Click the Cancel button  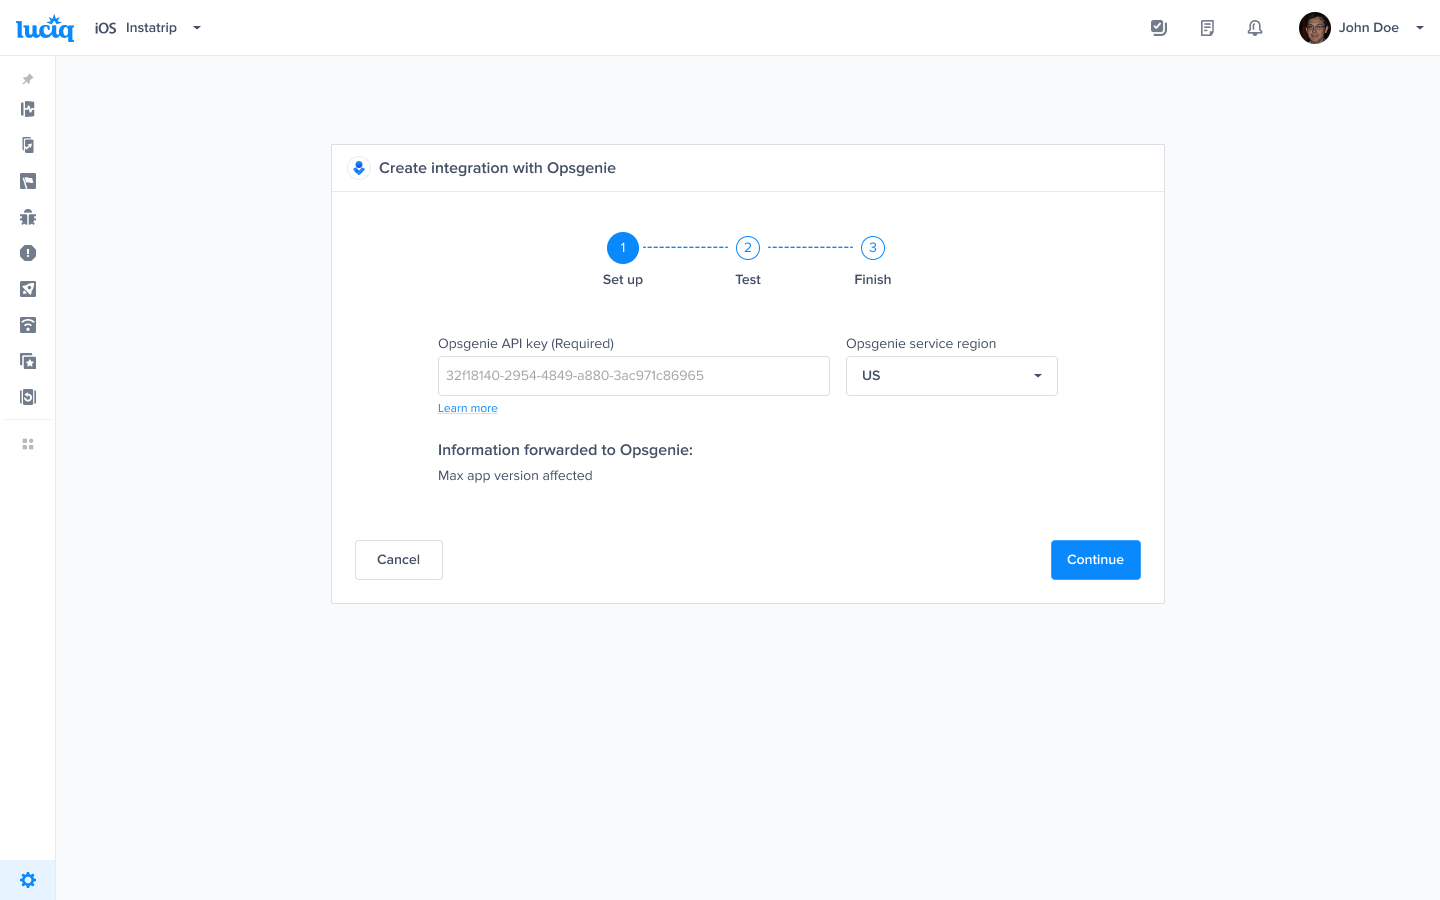(399, 560)
